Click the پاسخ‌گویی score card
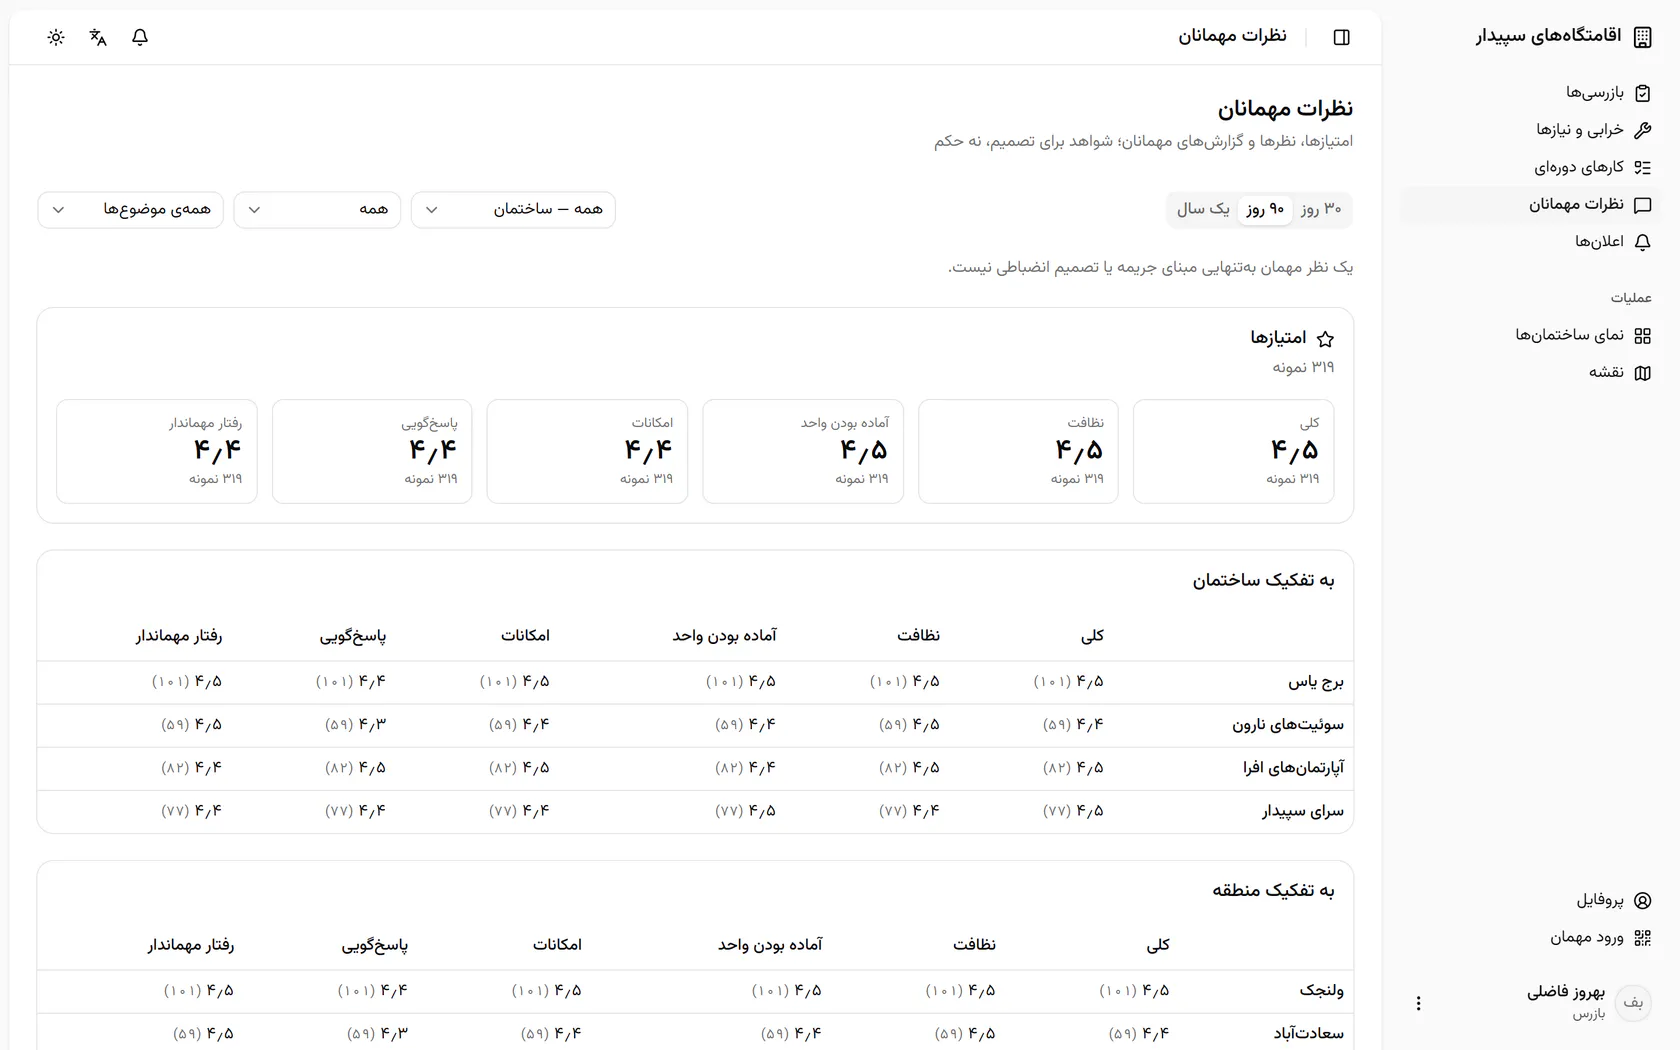This screenshot has width=1680, height=1050. coord(372,451)
